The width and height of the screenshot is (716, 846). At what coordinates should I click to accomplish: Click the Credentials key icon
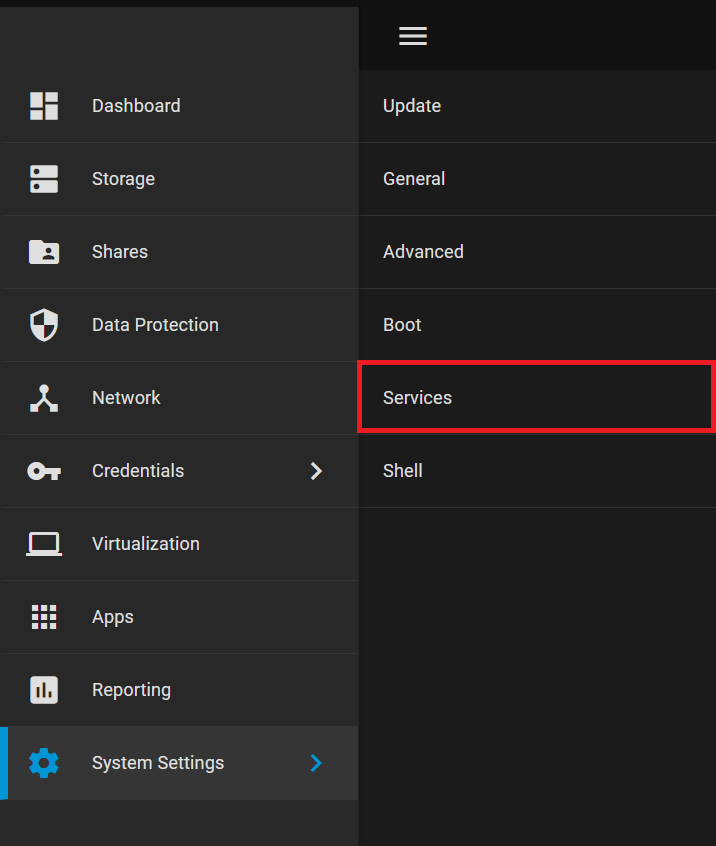click(44, 471)
